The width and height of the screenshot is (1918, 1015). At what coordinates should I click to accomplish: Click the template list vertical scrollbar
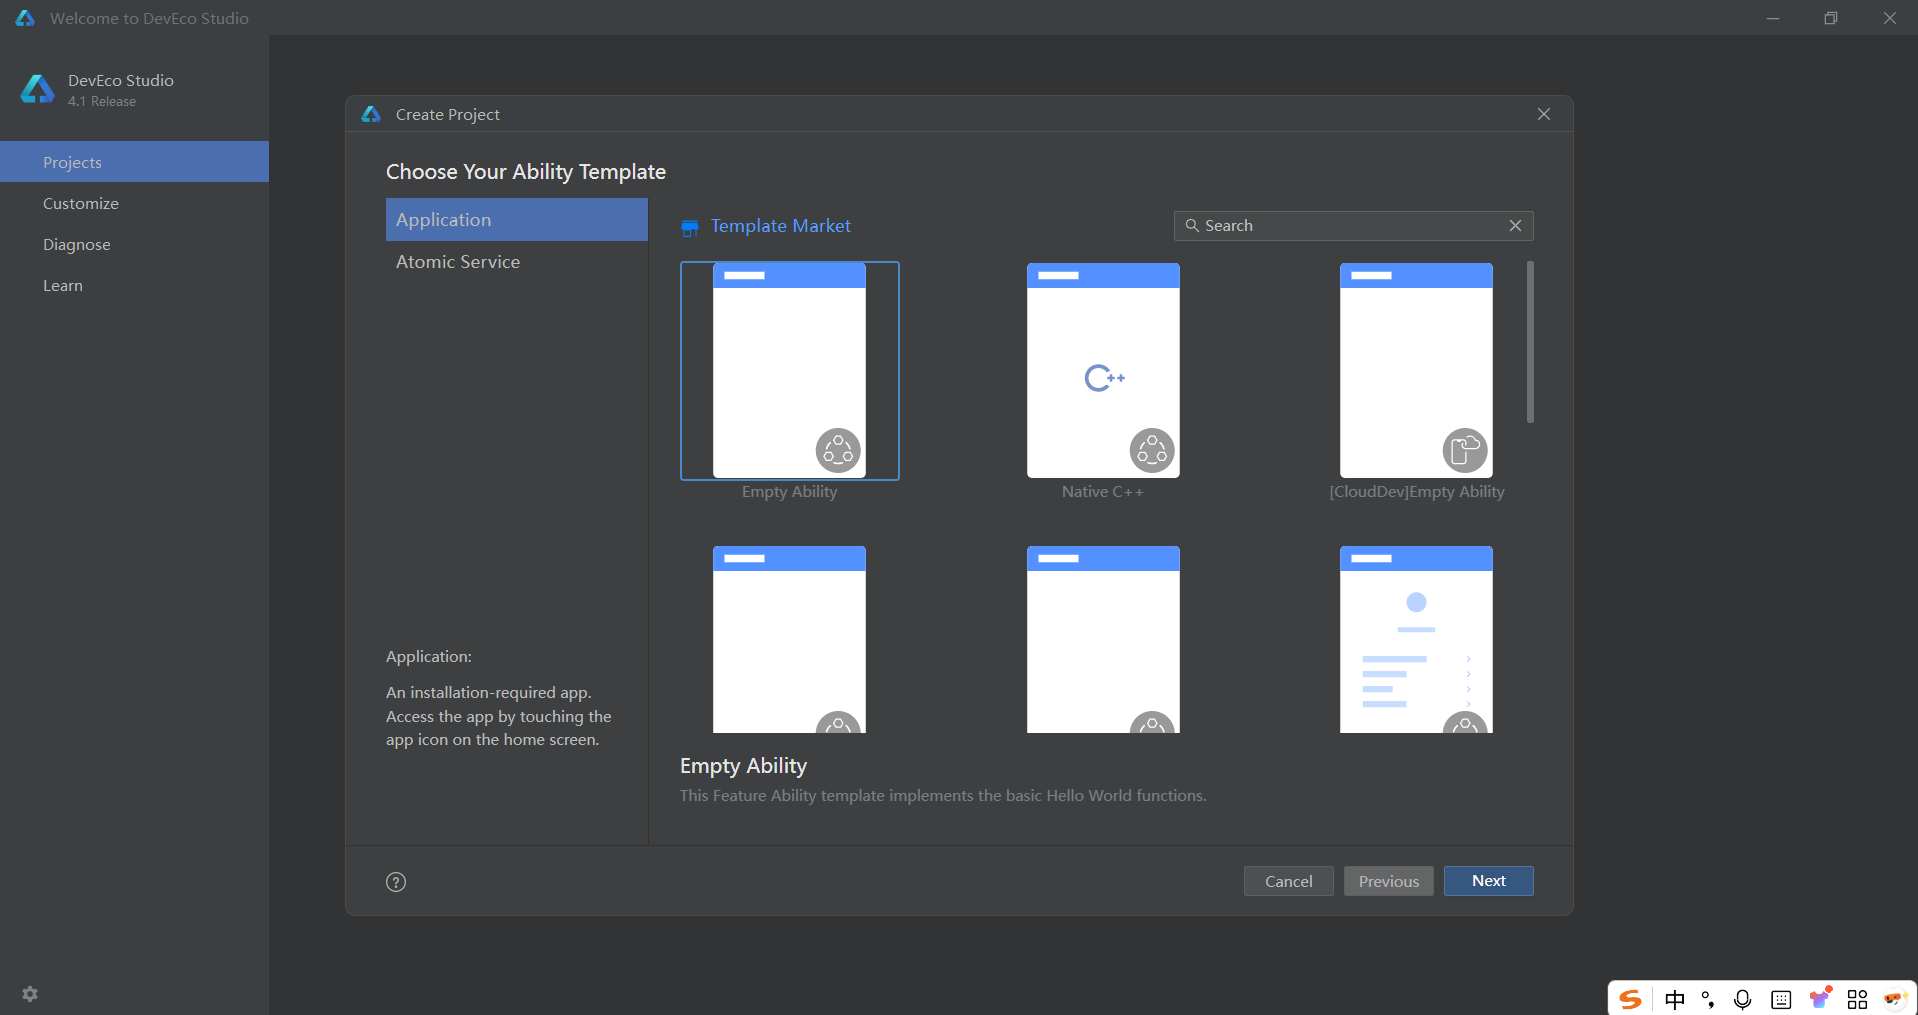[x=1530, y=342]
